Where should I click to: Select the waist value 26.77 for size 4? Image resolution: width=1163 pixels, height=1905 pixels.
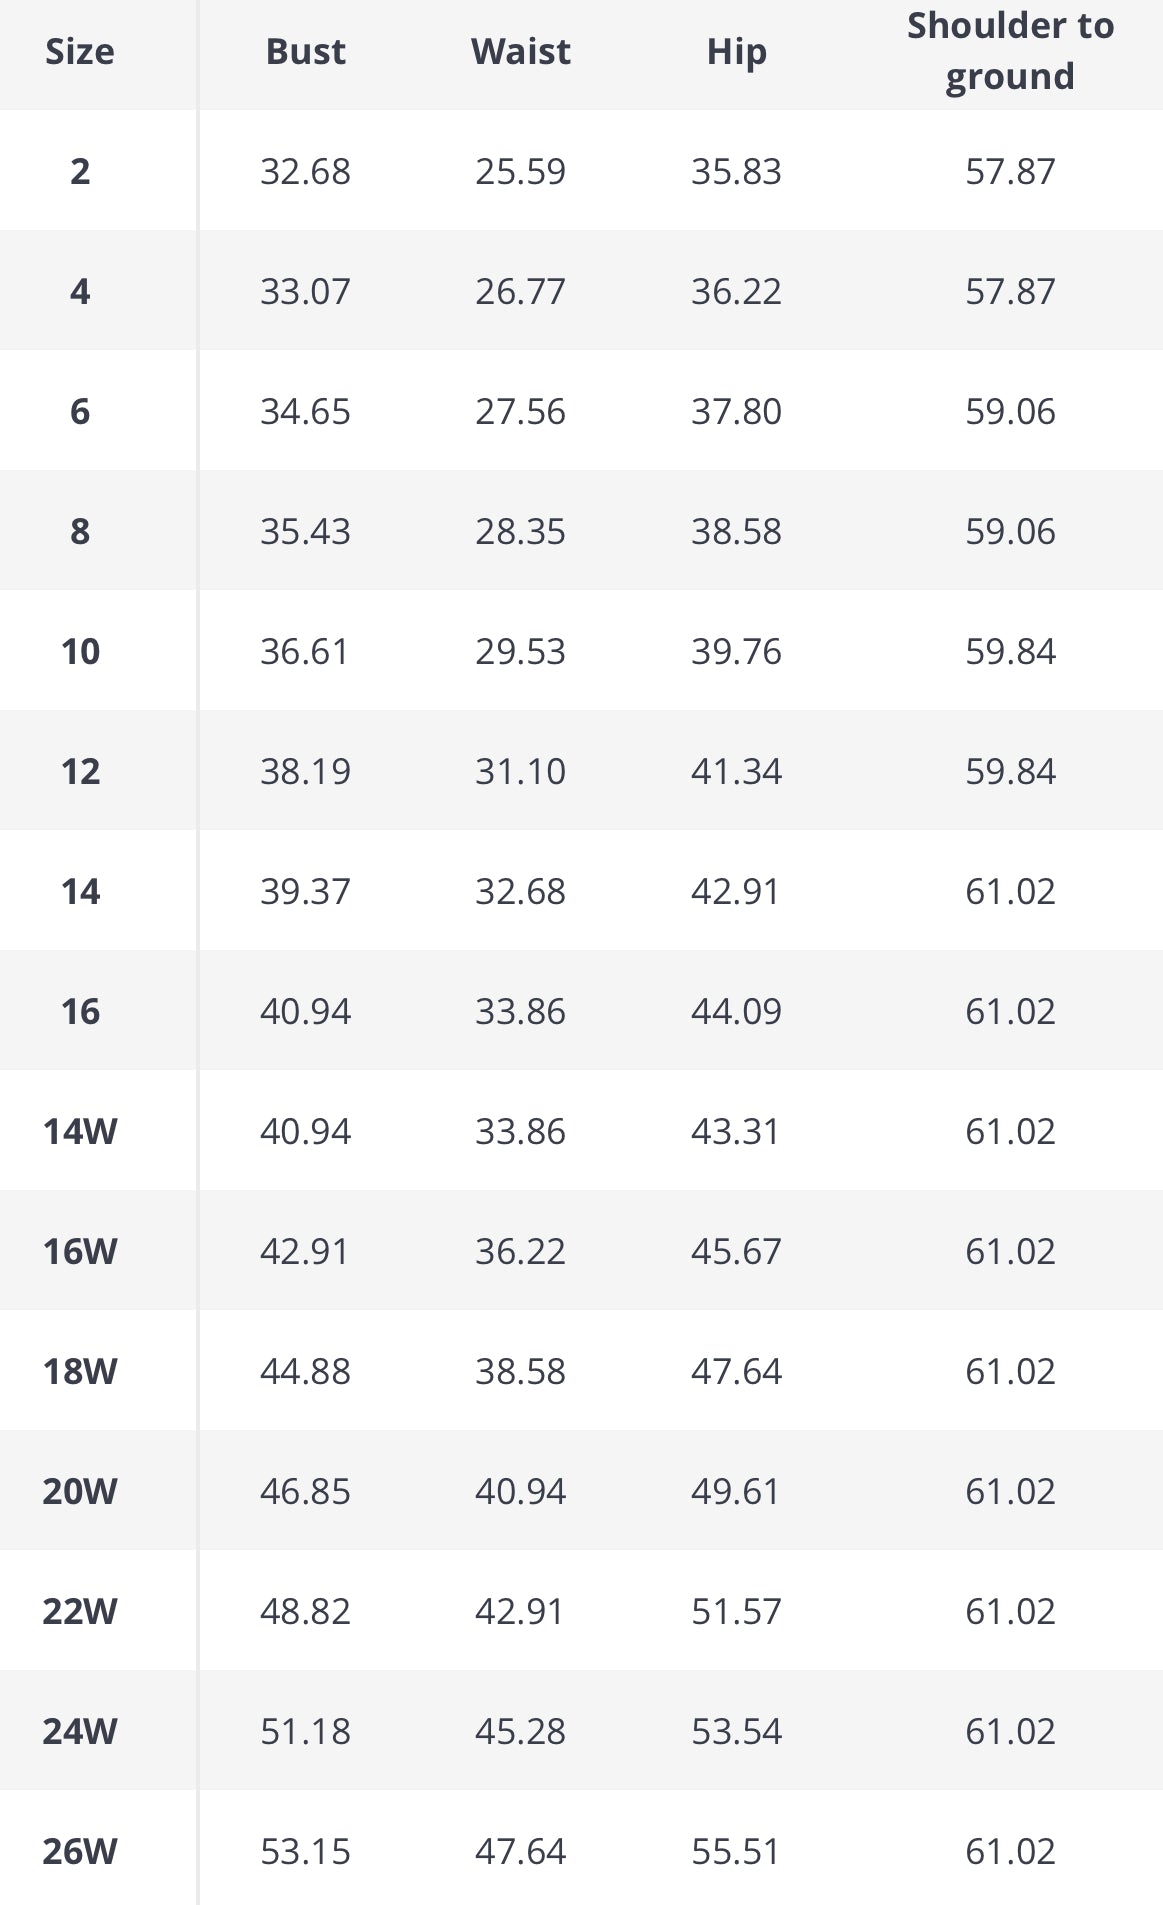[x=520, y=291]
